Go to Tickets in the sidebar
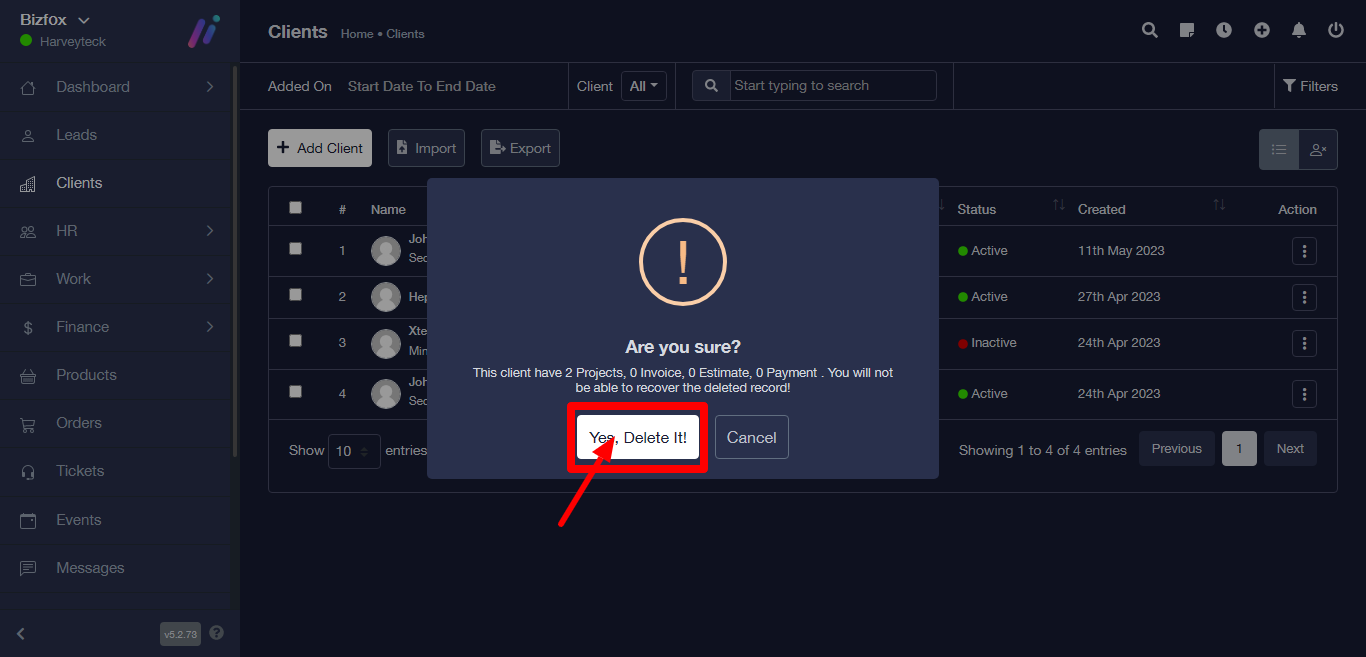This screenshot has height=657, width=1366. (80, 471)
